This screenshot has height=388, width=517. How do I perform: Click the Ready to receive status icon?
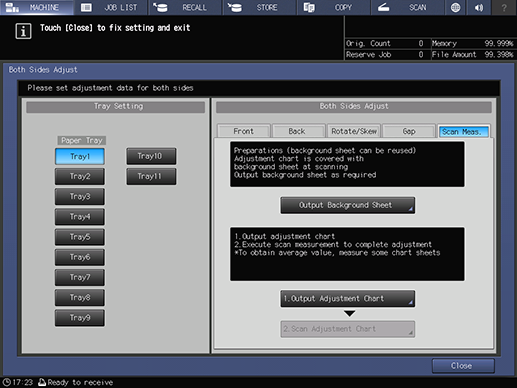(x=42, y=382)
